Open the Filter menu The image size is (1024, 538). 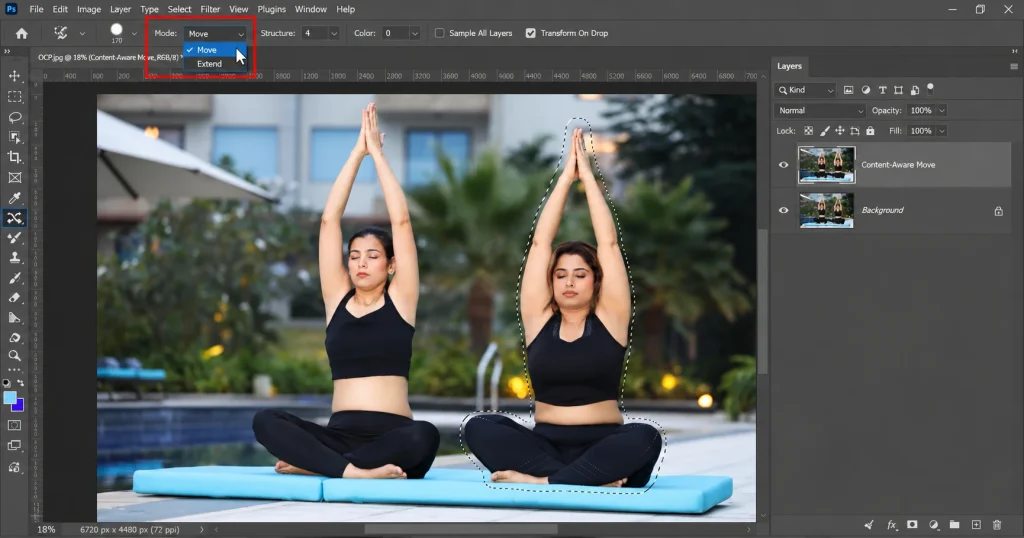(x=210, y=9)
